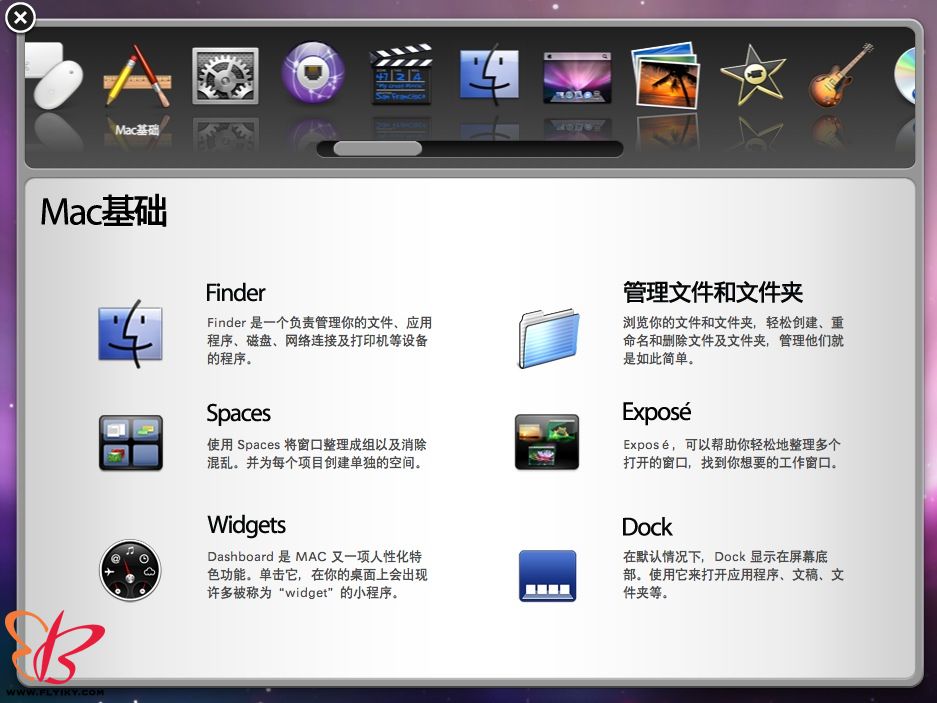This screenshot has height=703, width=937.
Task: Open the Spaces topic heading
Action: (x=238, y=414)
